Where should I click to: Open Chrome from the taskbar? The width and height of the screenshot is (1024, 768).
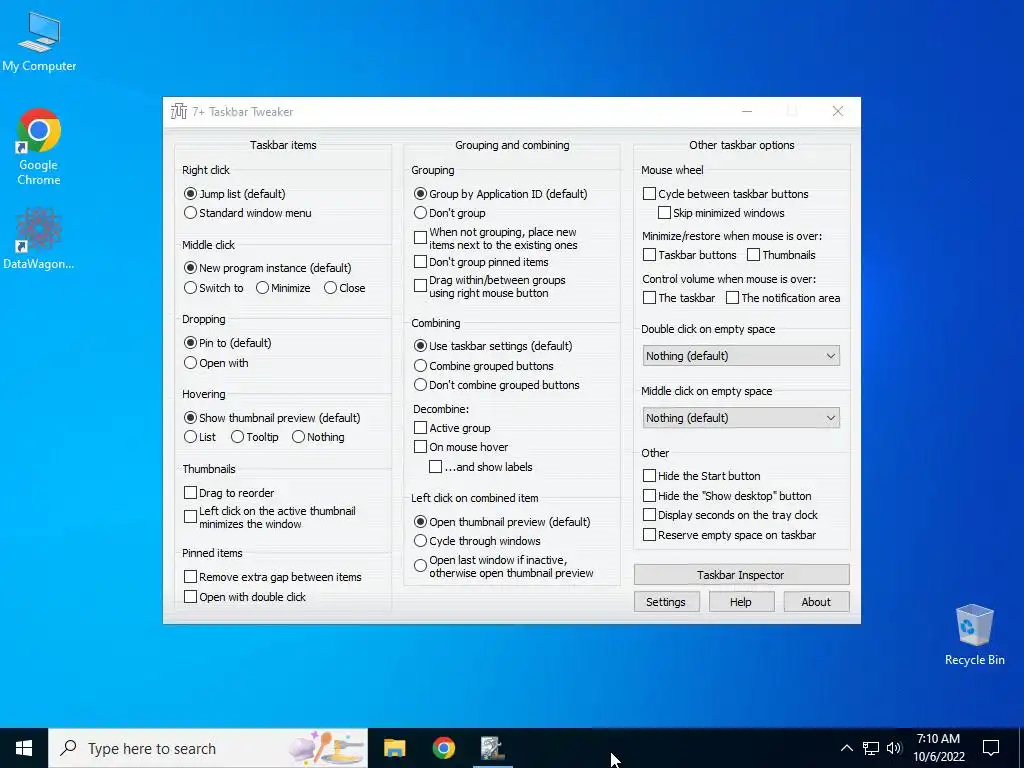click(443, 748)
